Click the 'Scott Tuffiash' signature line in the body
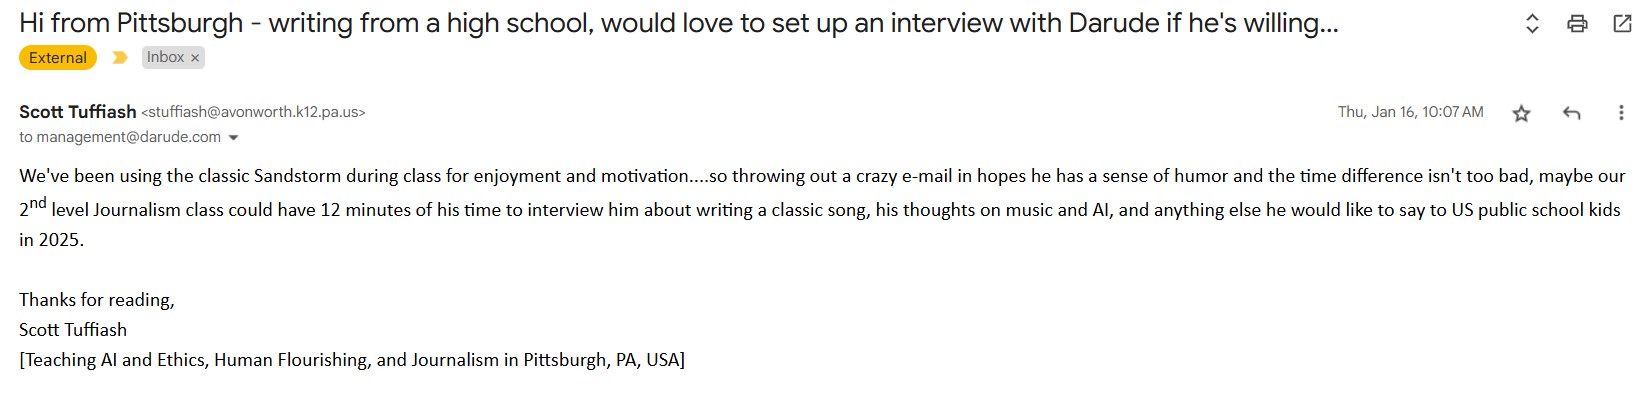 73,330
